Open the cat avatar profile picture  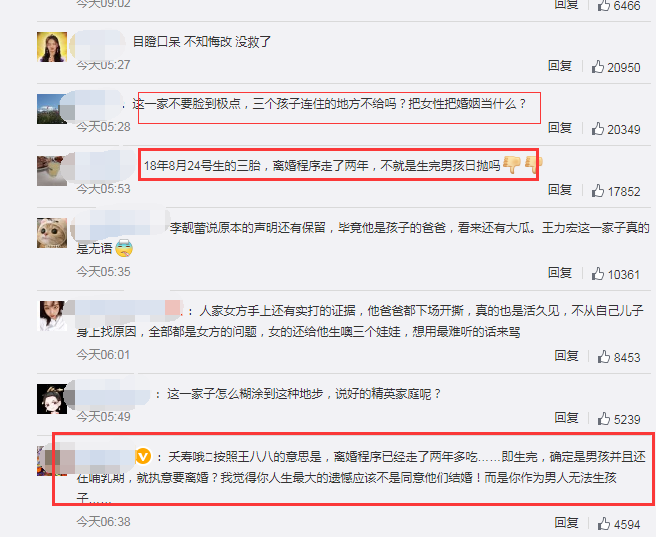(52, 233)
